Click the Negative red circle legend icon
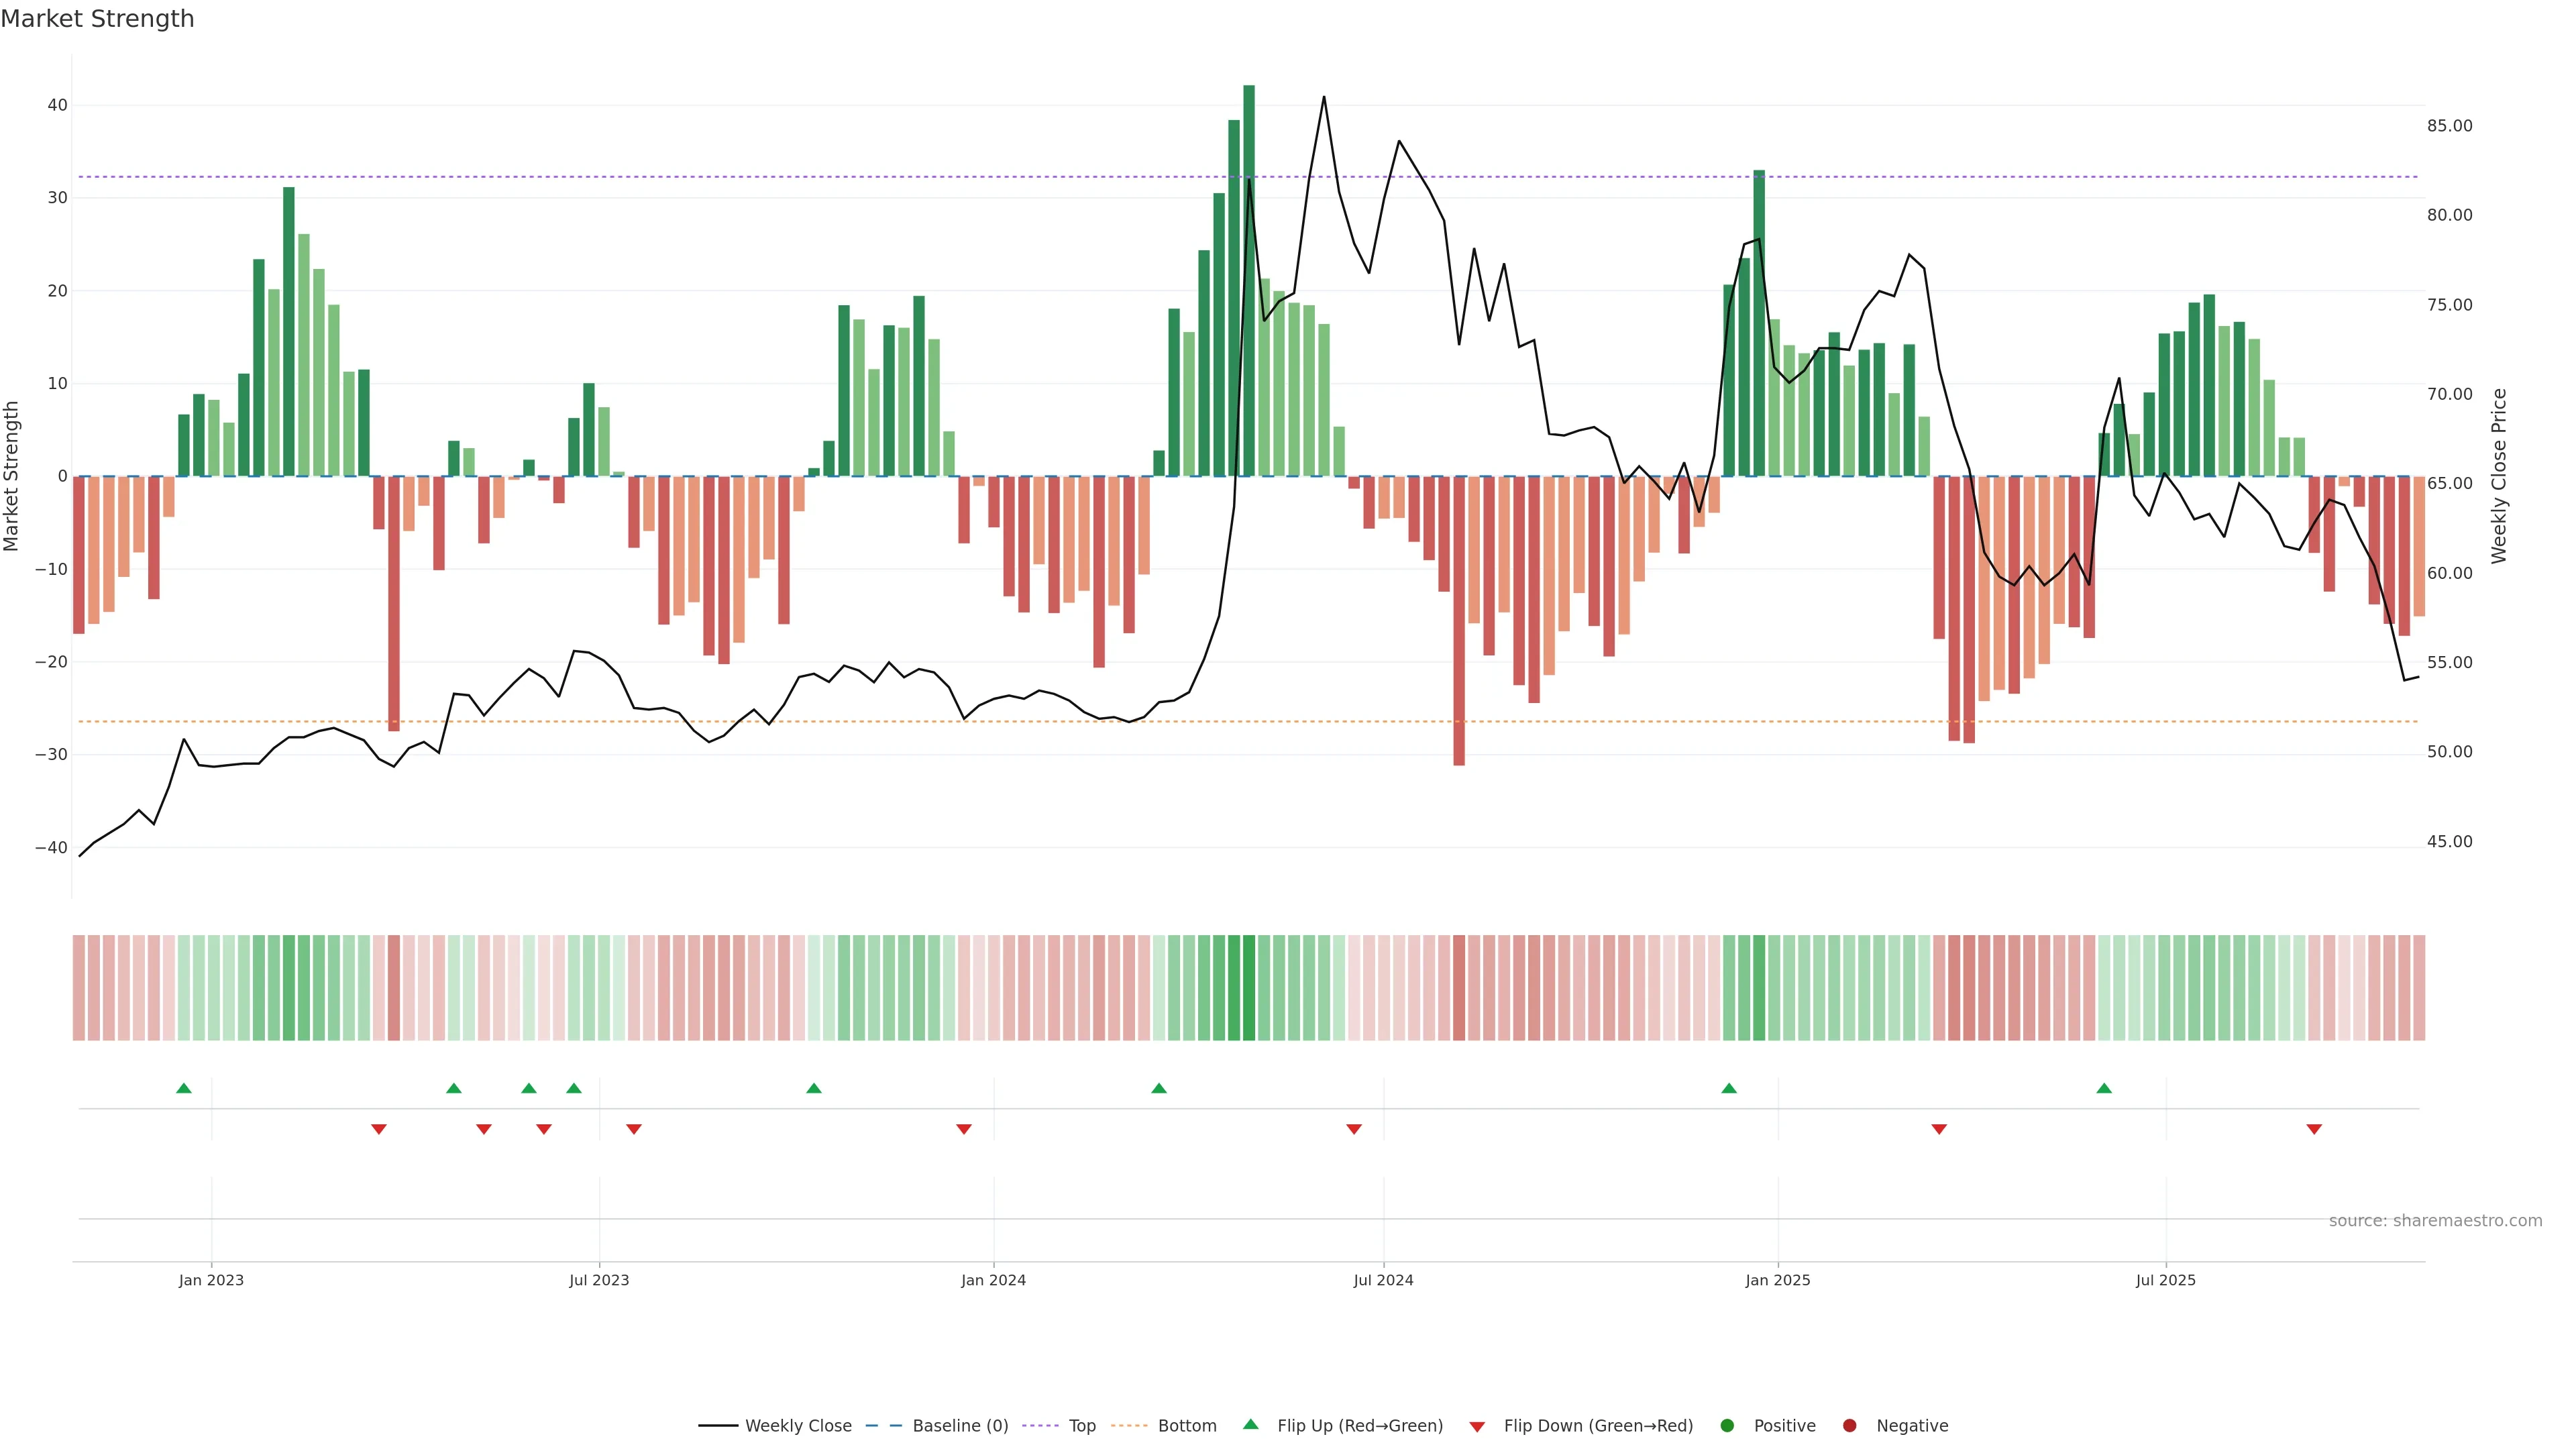The height and width of the screenshot is (1449, 2576). [x=1850, y=1426]
